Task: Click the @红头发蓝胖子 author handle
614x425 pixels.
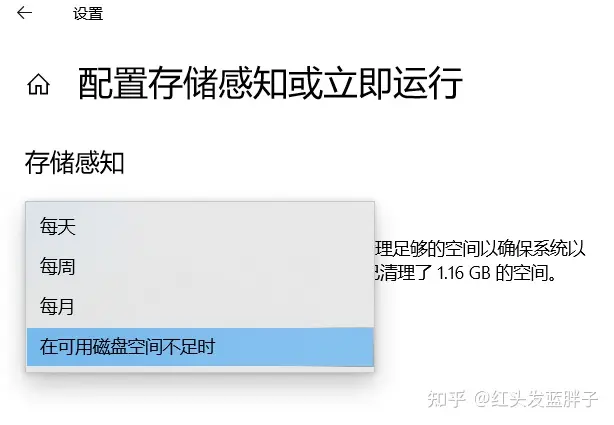Action: click(x=536, y=399)
